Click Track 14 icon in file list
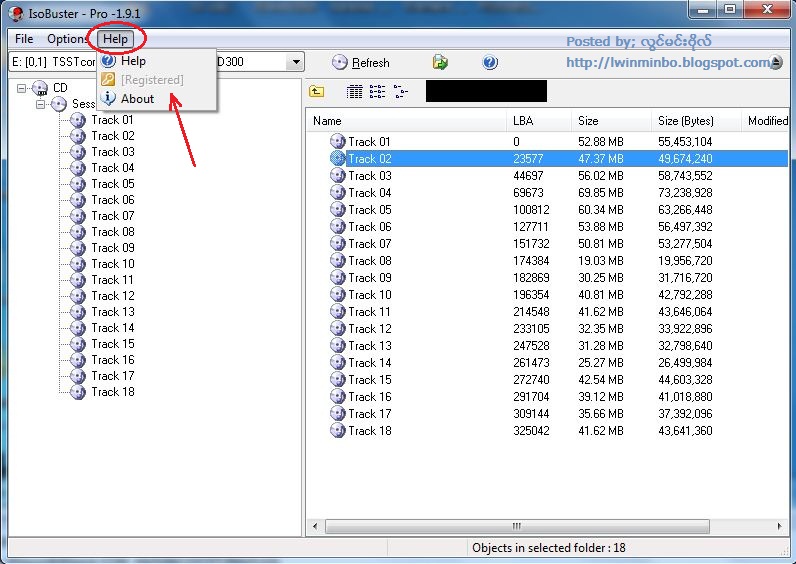 (x=338, y=362)
